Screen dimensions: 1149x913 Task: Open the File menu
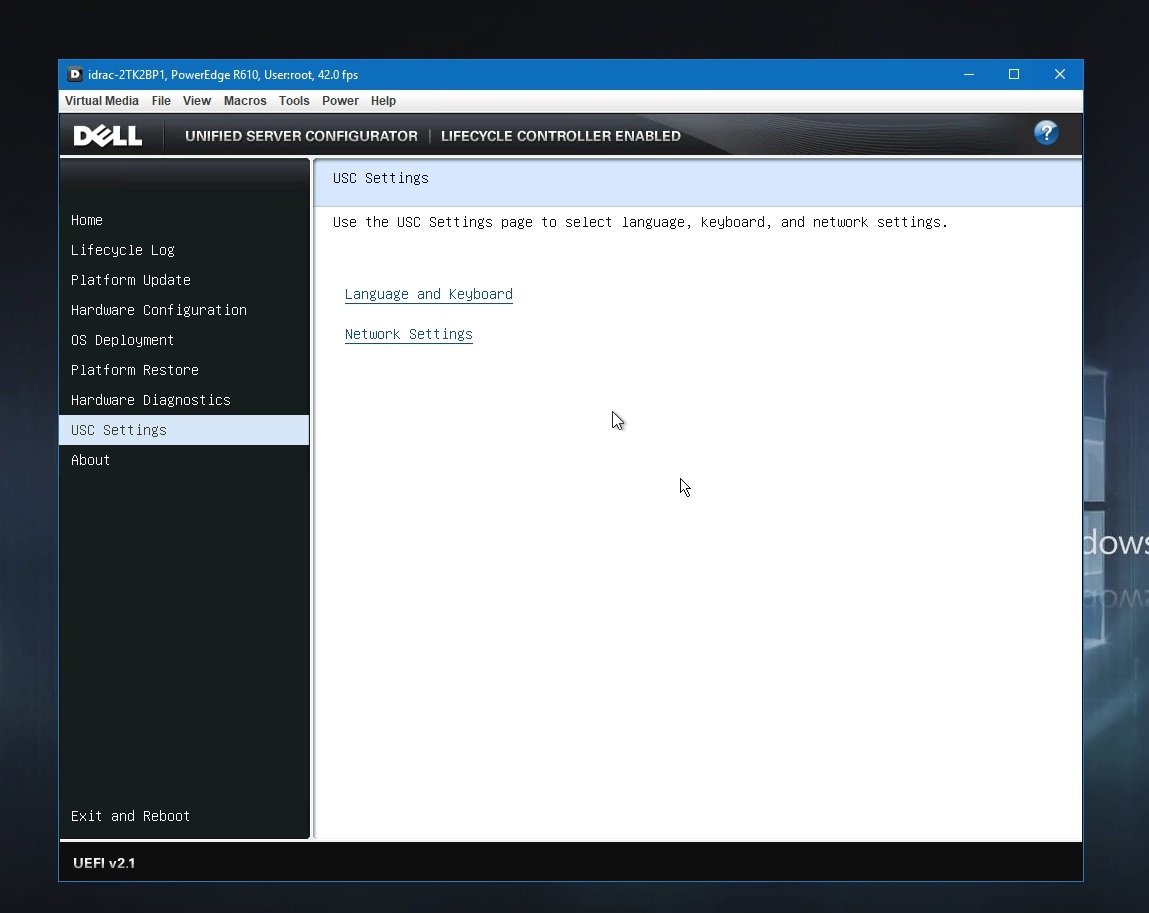pos(161,101)
